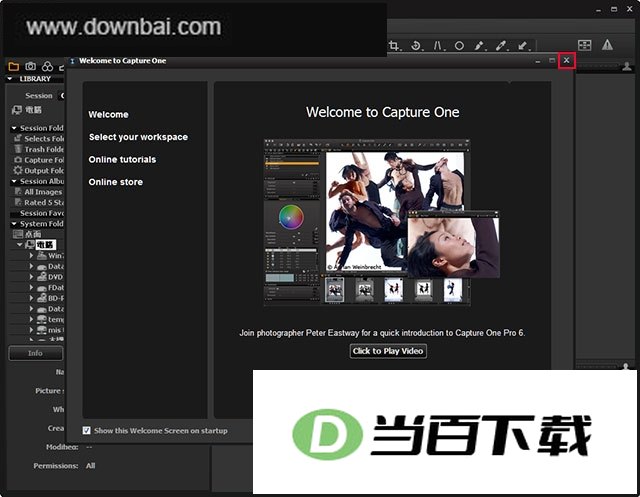
Task: Open the Color tool tab three-circles icon
Action: 47,66
